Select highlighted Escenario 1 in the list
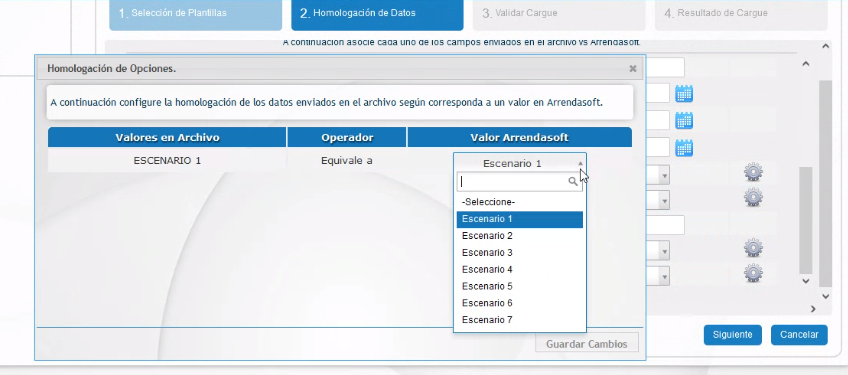The width and height of the screenshot is (848, 375). [520, 219]
